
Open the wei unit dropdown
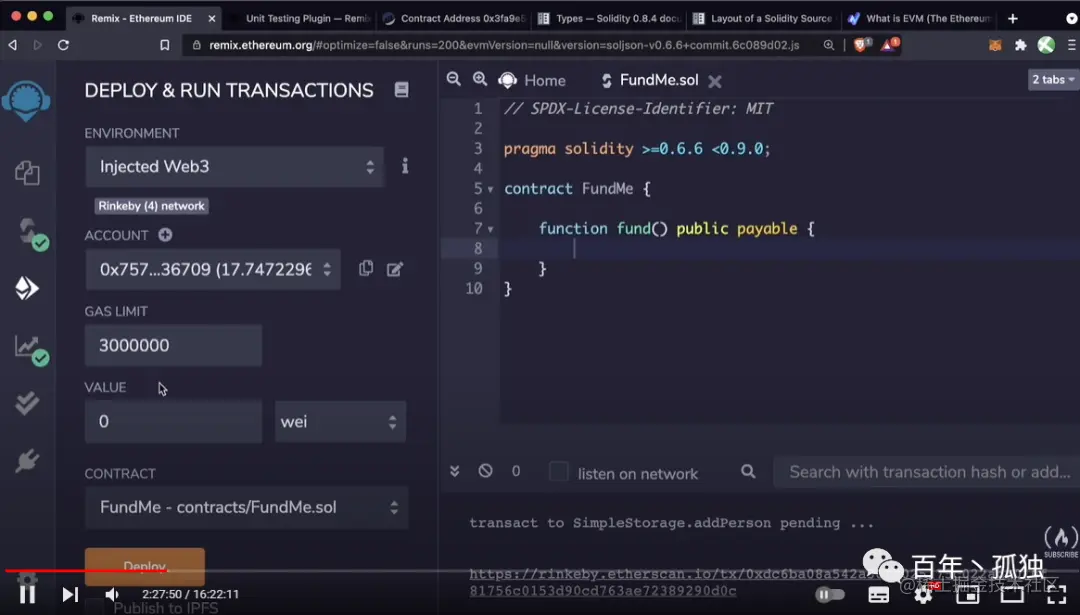point(340,421)
